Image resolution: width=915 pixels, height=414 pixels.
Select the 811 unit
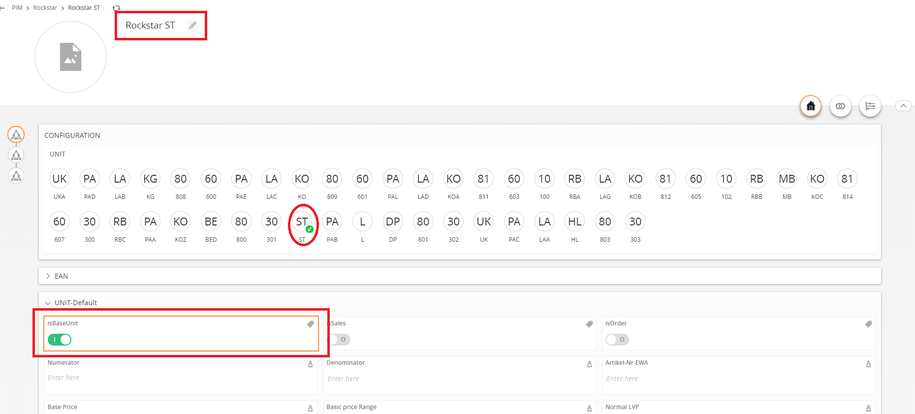(484, 178)
